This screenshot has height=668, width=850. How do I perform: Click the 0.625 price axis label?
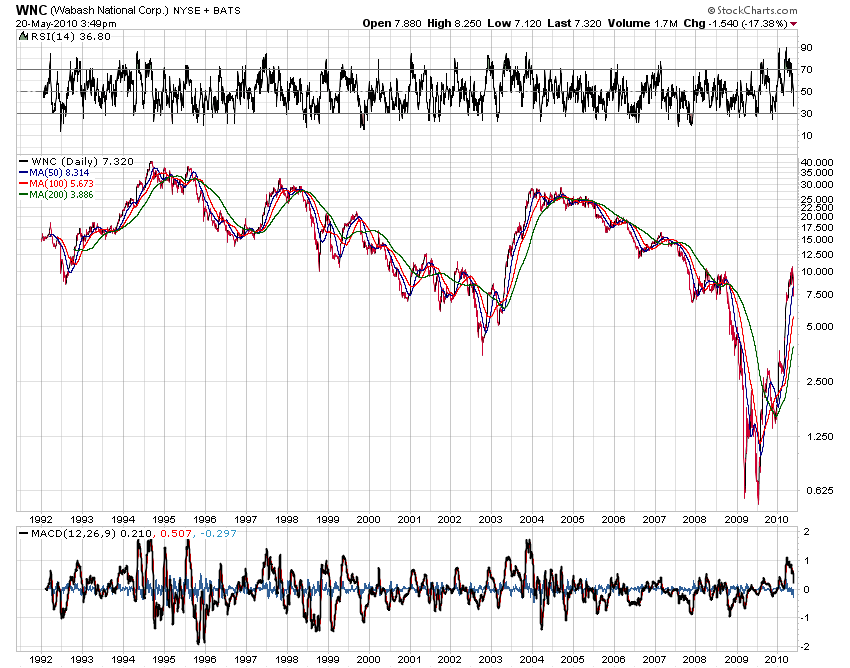coord(820,490)
